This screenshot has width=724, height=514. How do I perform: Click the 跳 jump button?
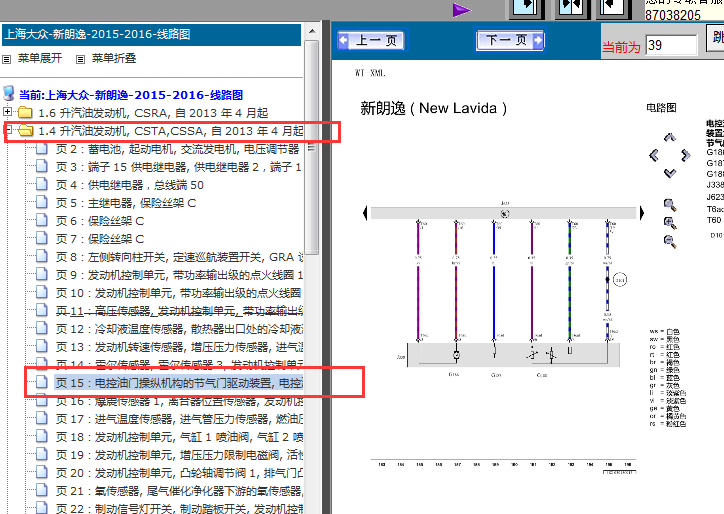715,37
